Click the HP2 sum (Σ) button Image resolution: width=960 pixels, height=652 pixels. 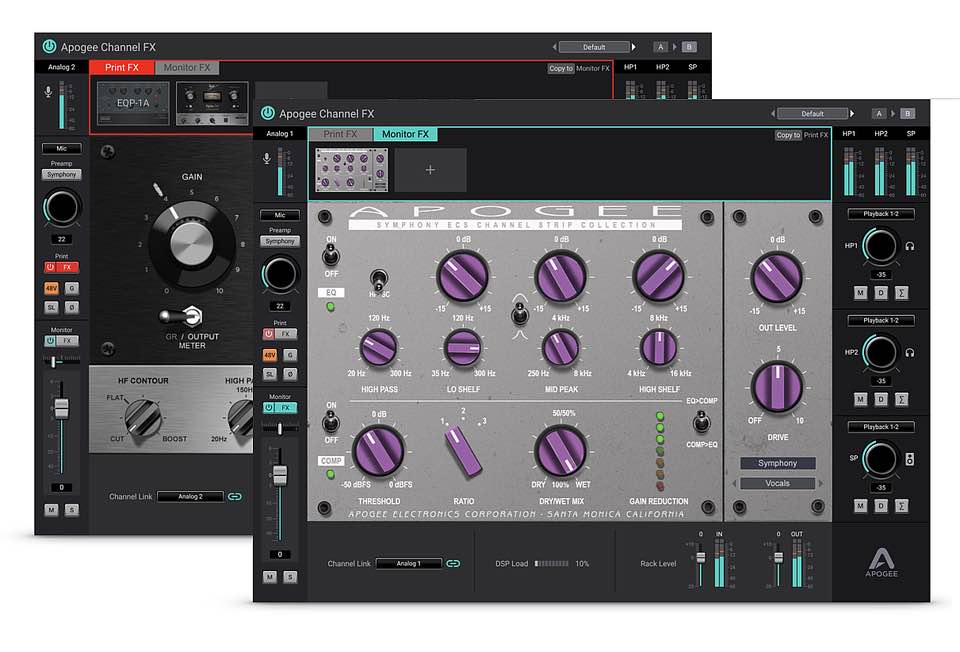pyautogui.click(x=901, y=399)
